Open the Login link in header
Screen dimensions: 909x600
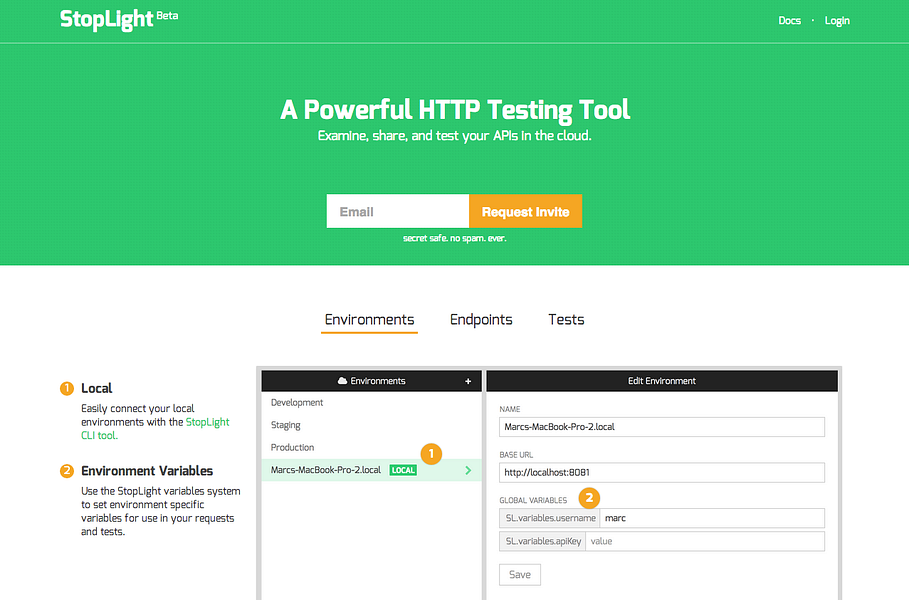coord(837,21)
